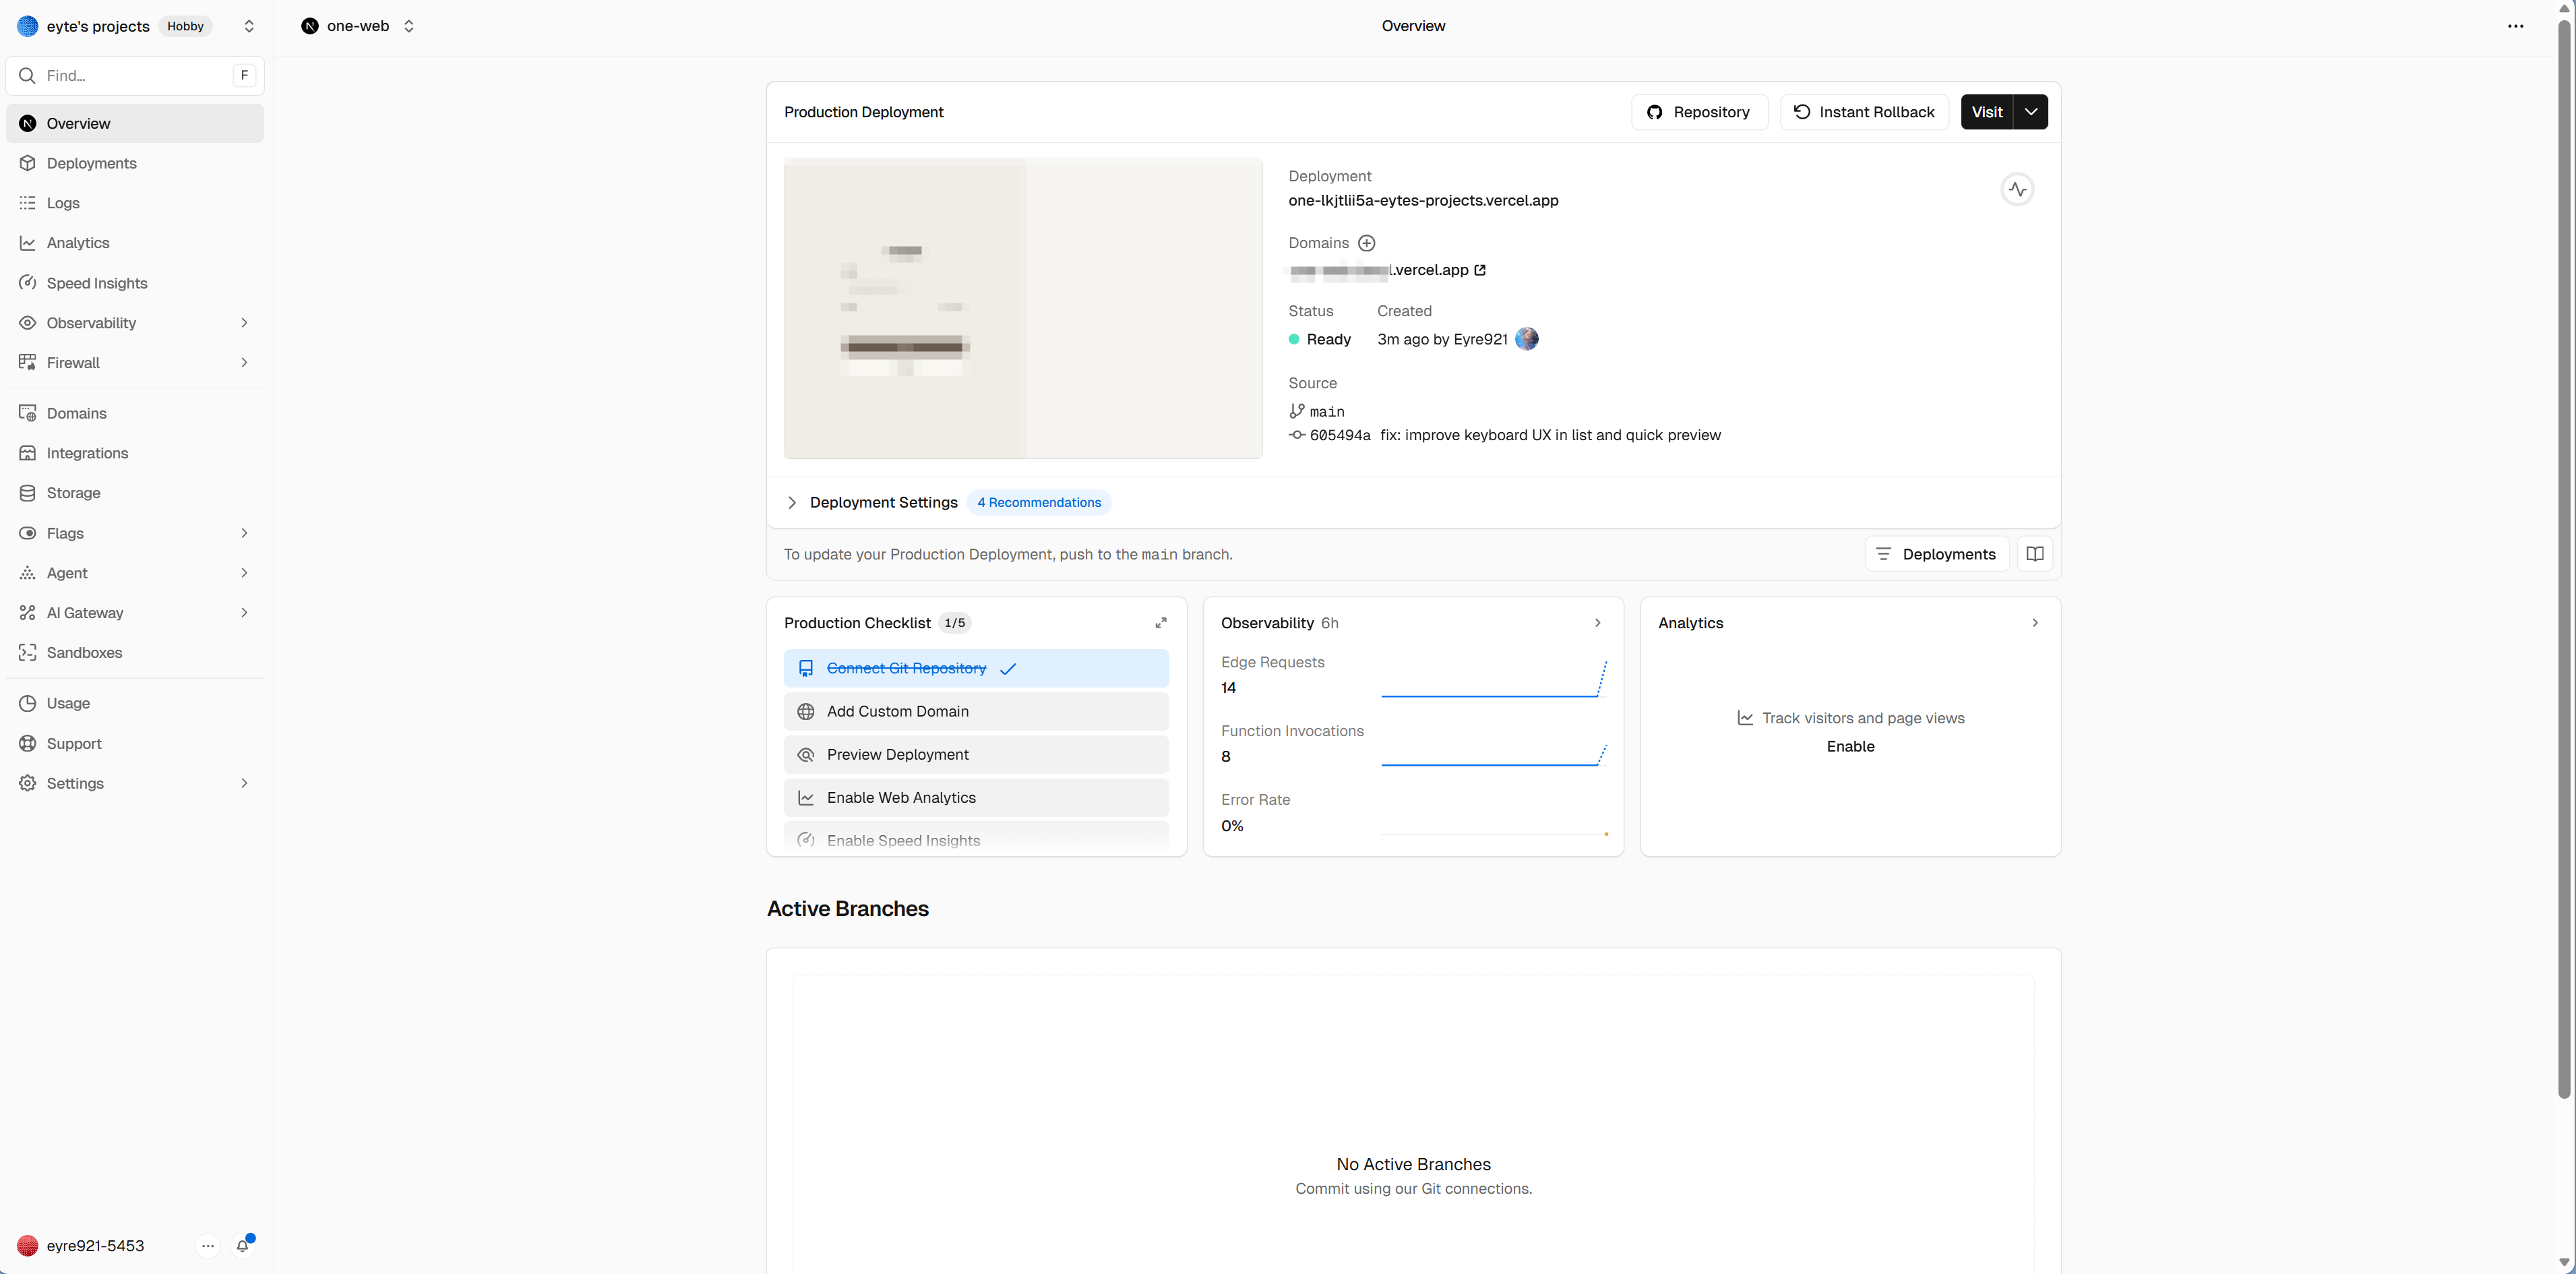The image size is (2576, 1274).
Task: Click the add domain plus icon
Action: click(x=1366, y=243)
